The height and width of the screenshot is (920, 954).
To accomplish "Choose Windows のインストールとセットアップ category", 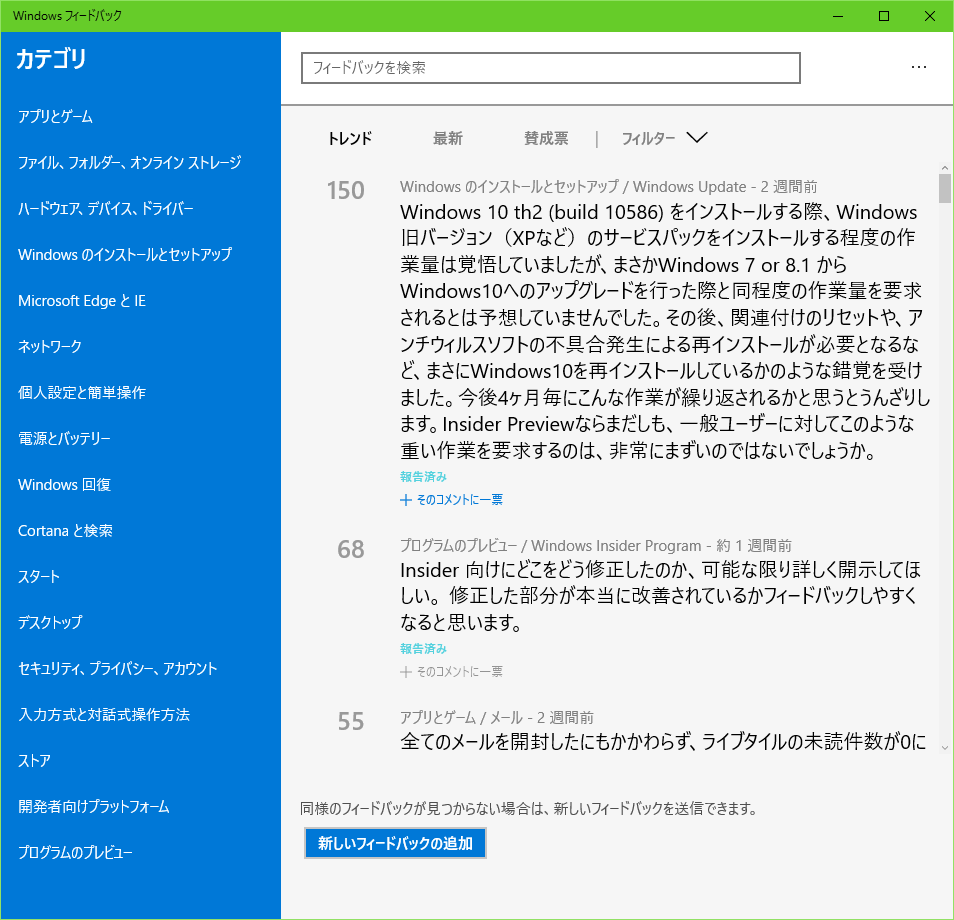I will (125, 254).
